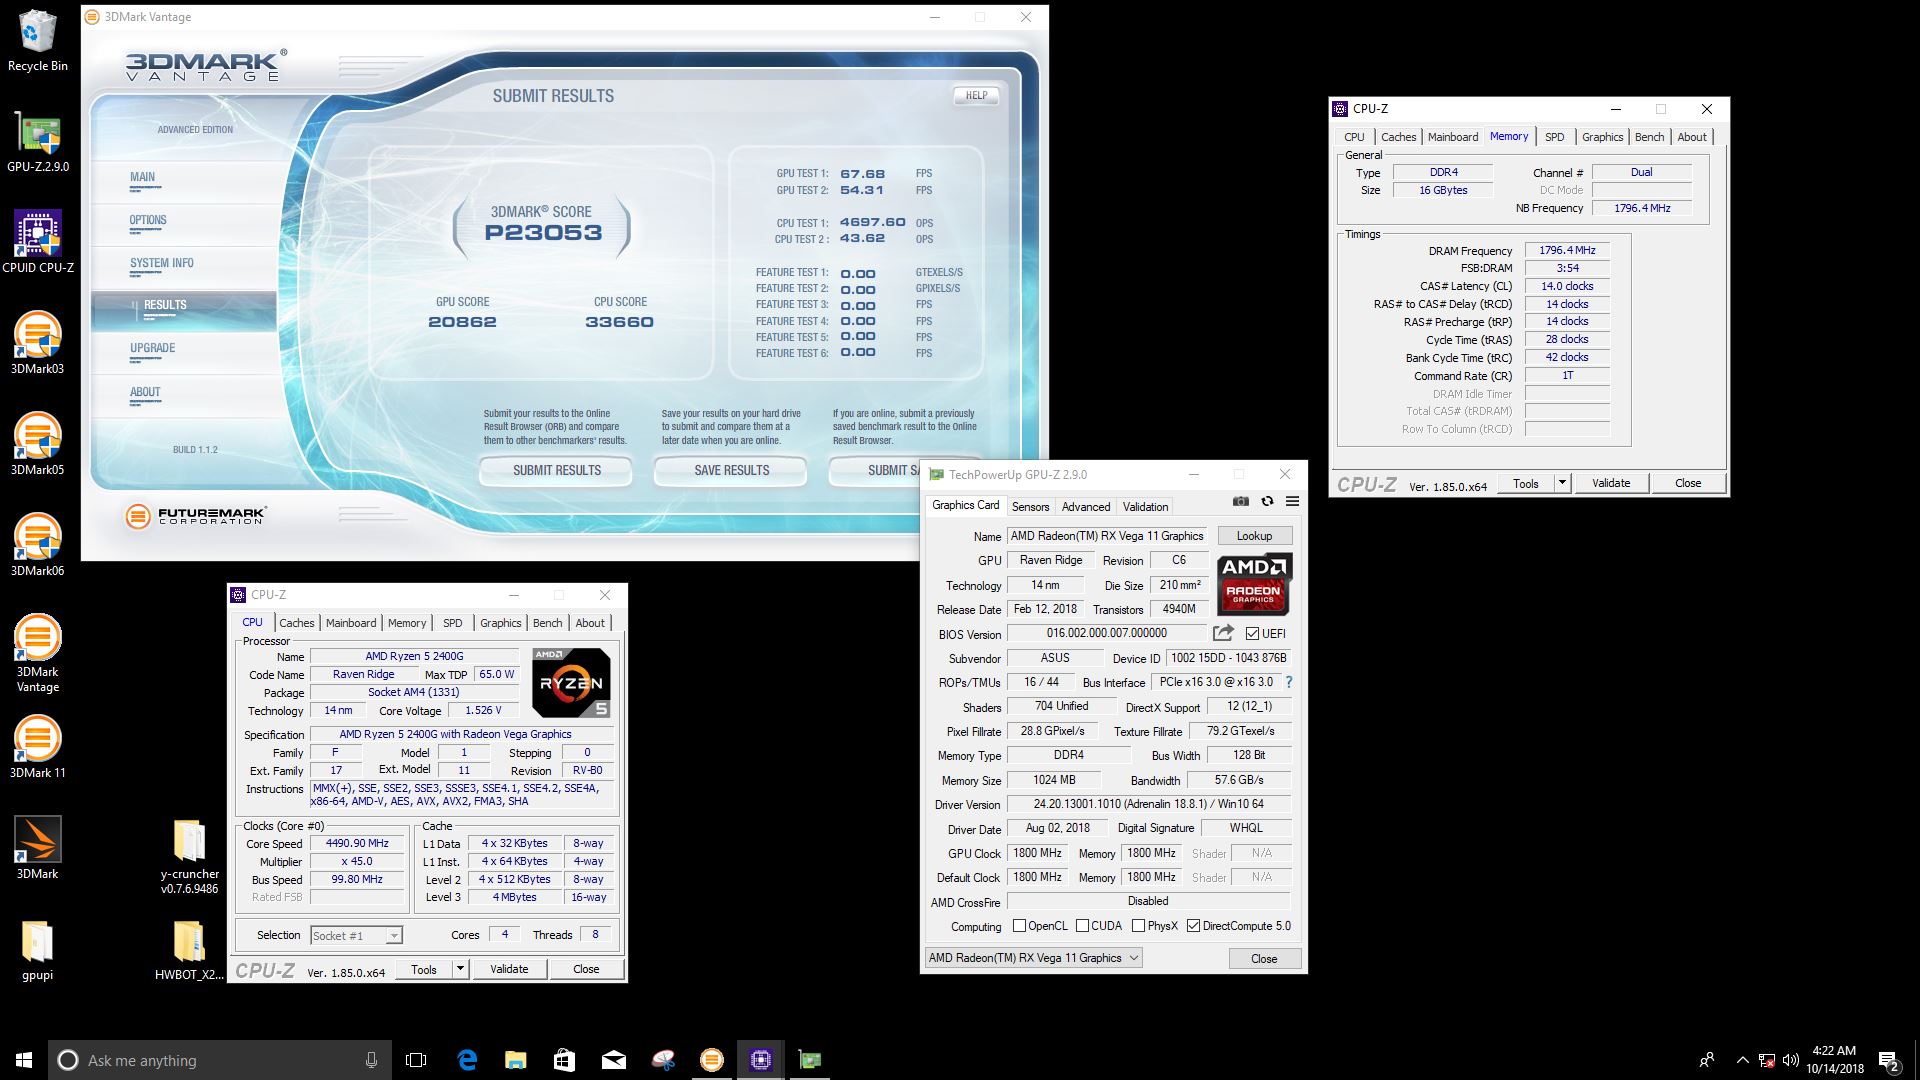The image size is (1920, 1080).
Task: Refresh GPU-Z data with the refresh icon
Action: coord(1267,502)
